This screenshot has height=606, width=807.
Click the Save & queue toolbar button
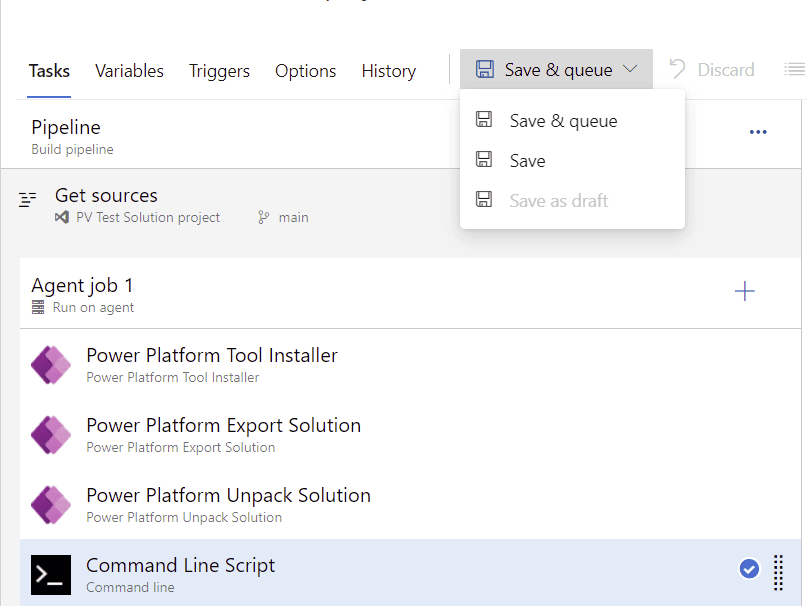(556, 69)
